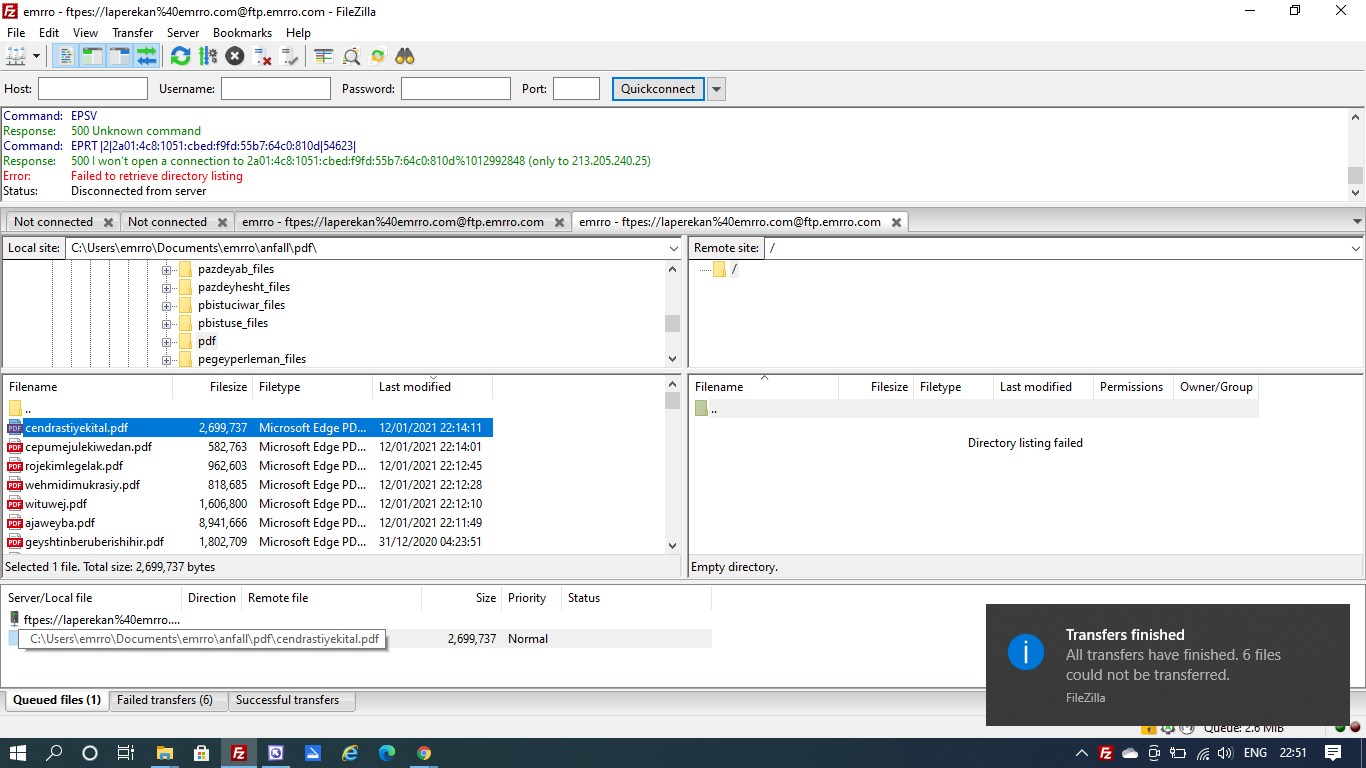
Task: Sort remote files by Owner/Group column
Action: [1216, 387]
